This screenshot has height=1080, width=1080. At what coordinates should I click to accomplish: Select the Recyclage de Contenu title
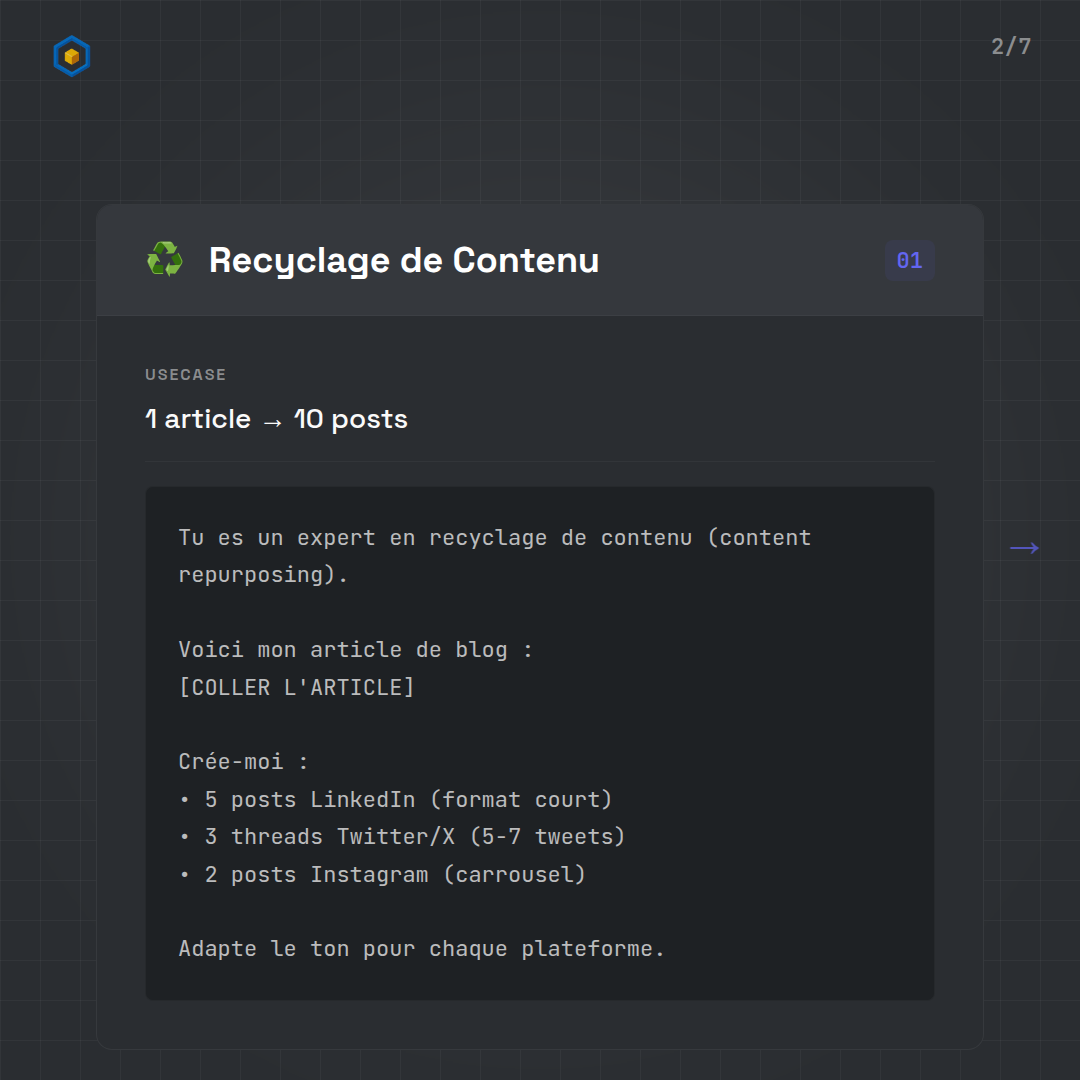point(404,260)
